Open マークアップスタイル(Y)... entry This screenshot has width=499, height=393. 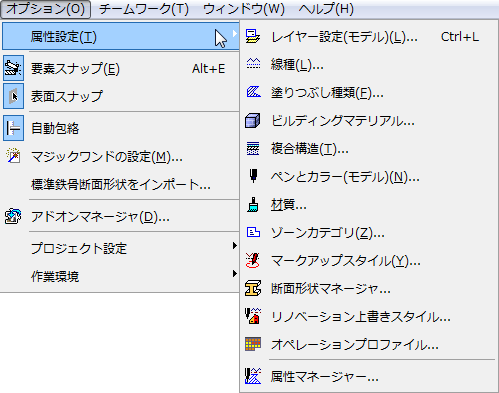click(346, 261)
